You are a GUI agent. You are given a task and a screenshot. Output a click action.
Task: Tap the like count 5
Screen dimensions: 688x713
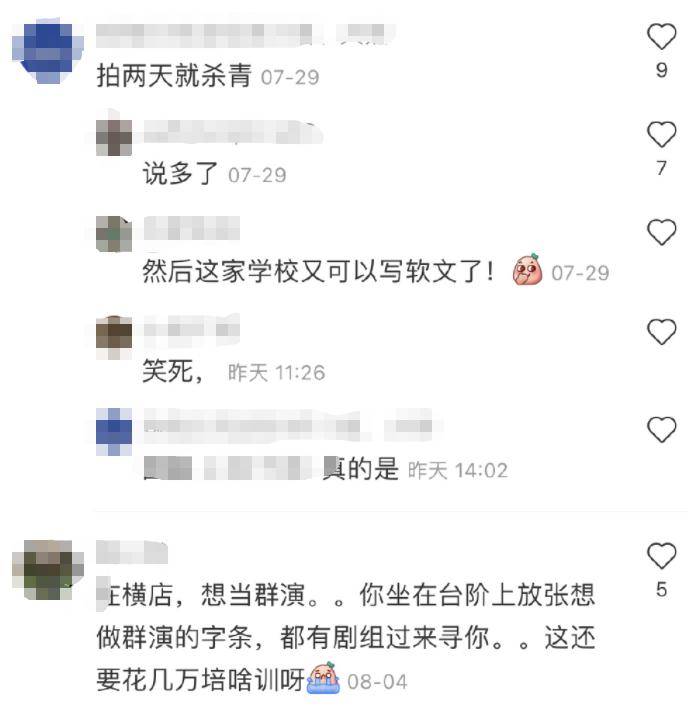[662, 590]
